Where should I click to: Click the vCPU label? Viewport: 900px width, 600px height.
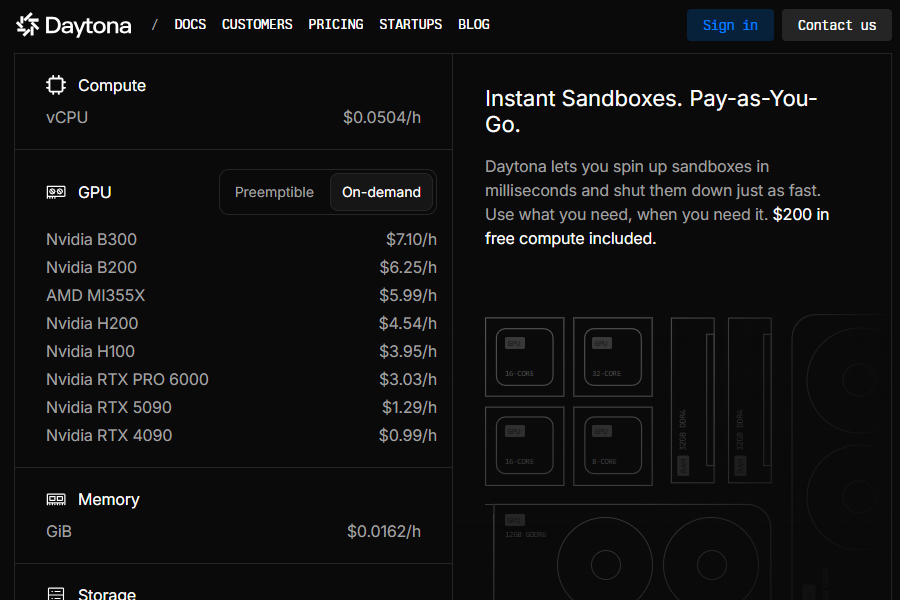point(67,118)
